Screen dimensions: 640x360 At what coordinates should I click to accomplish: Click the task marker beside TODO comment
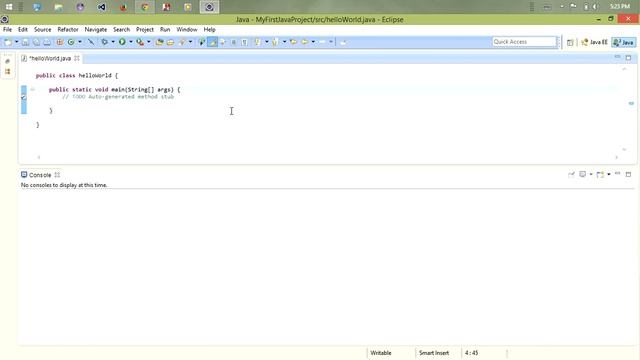pos(24,97)
